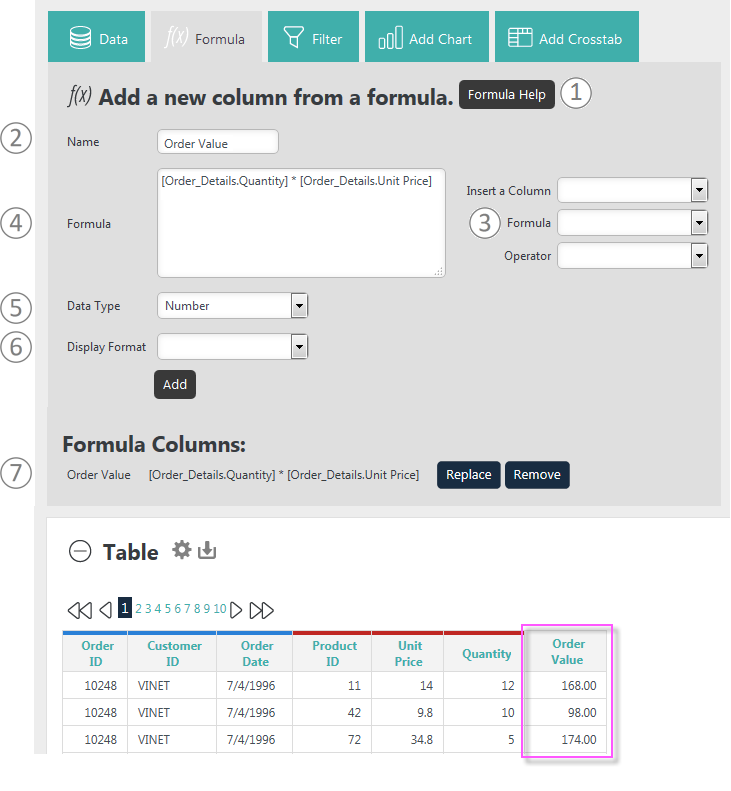Click in the Name input field
The image size is (731, 791).
tap(218, 142)
